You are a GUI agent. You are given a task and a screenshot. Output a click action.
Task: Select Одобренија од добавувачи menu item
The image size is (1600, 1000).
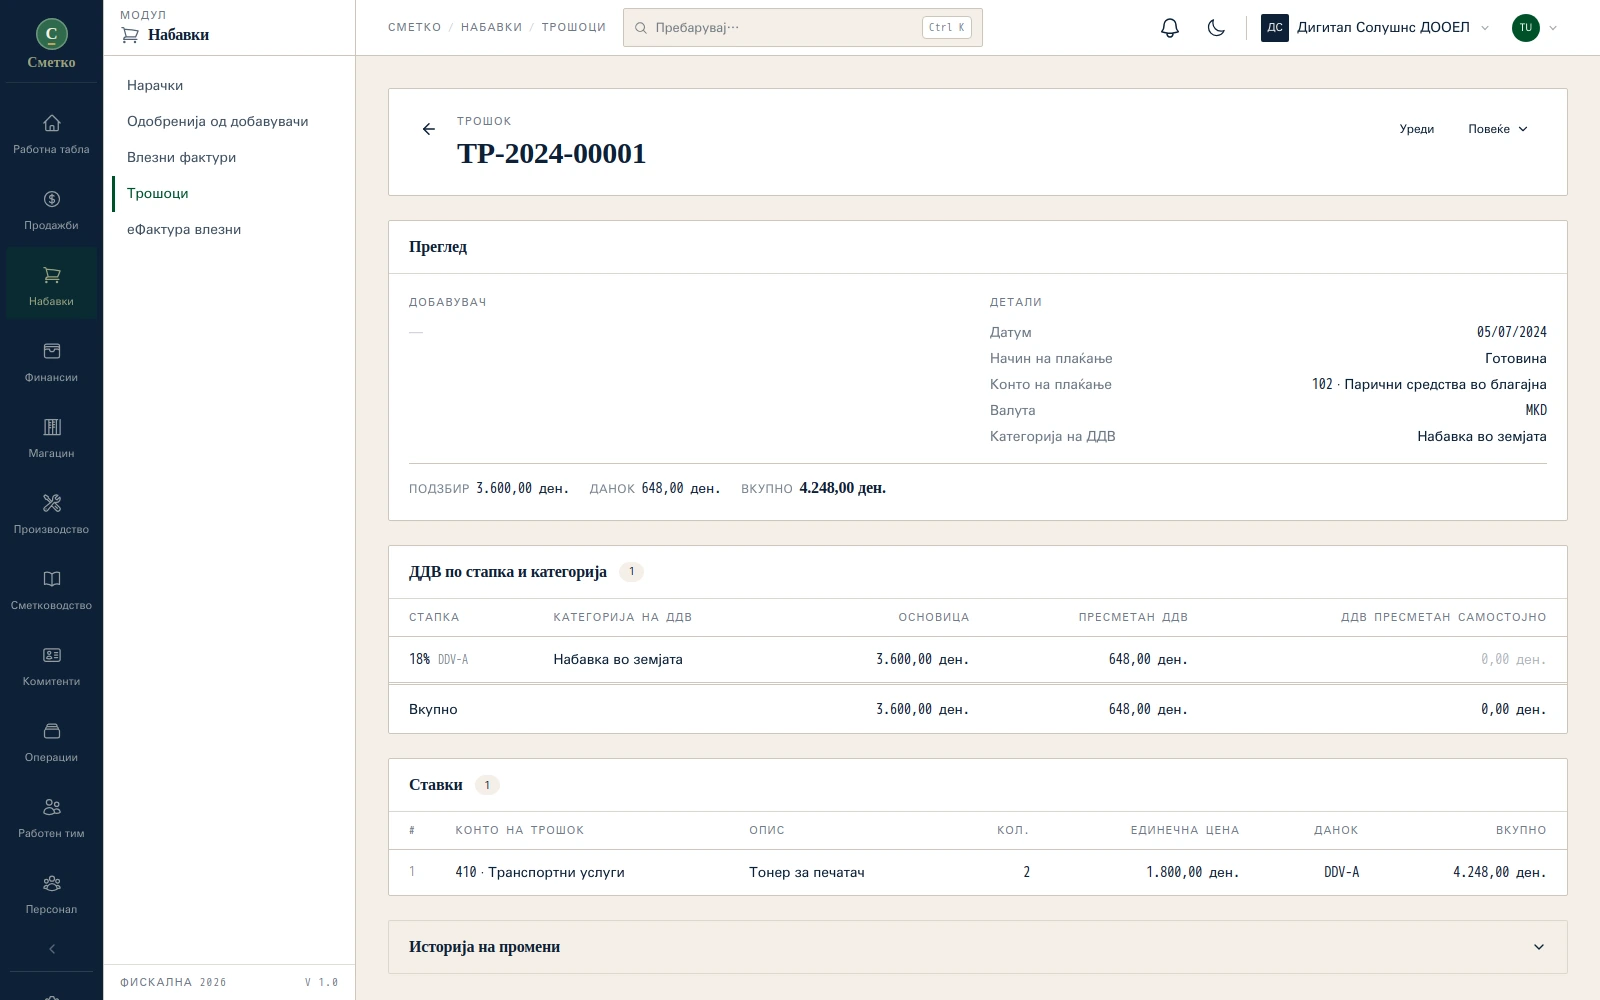tap(217, 121)
